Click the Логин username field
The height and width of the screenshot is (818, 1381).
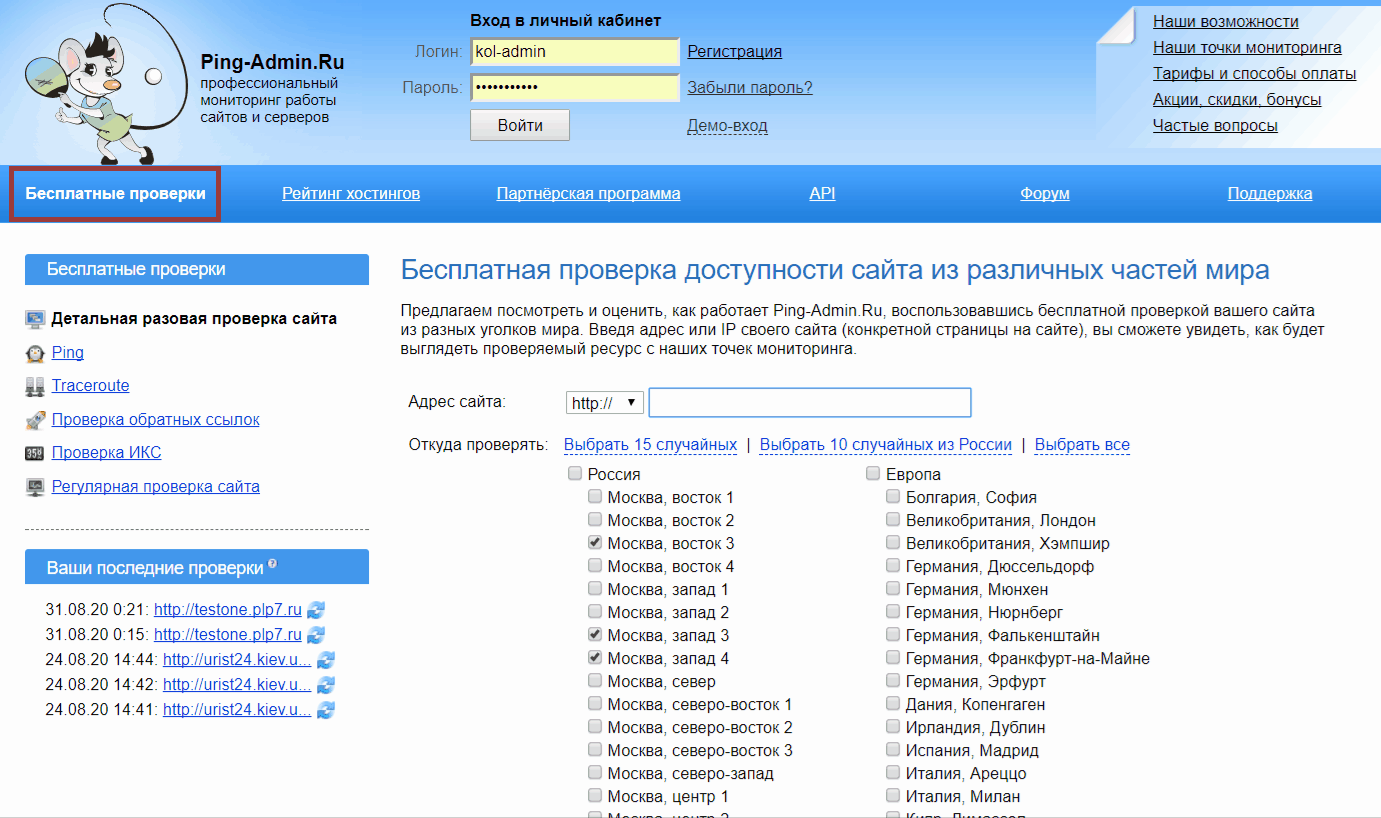(575, 52)
